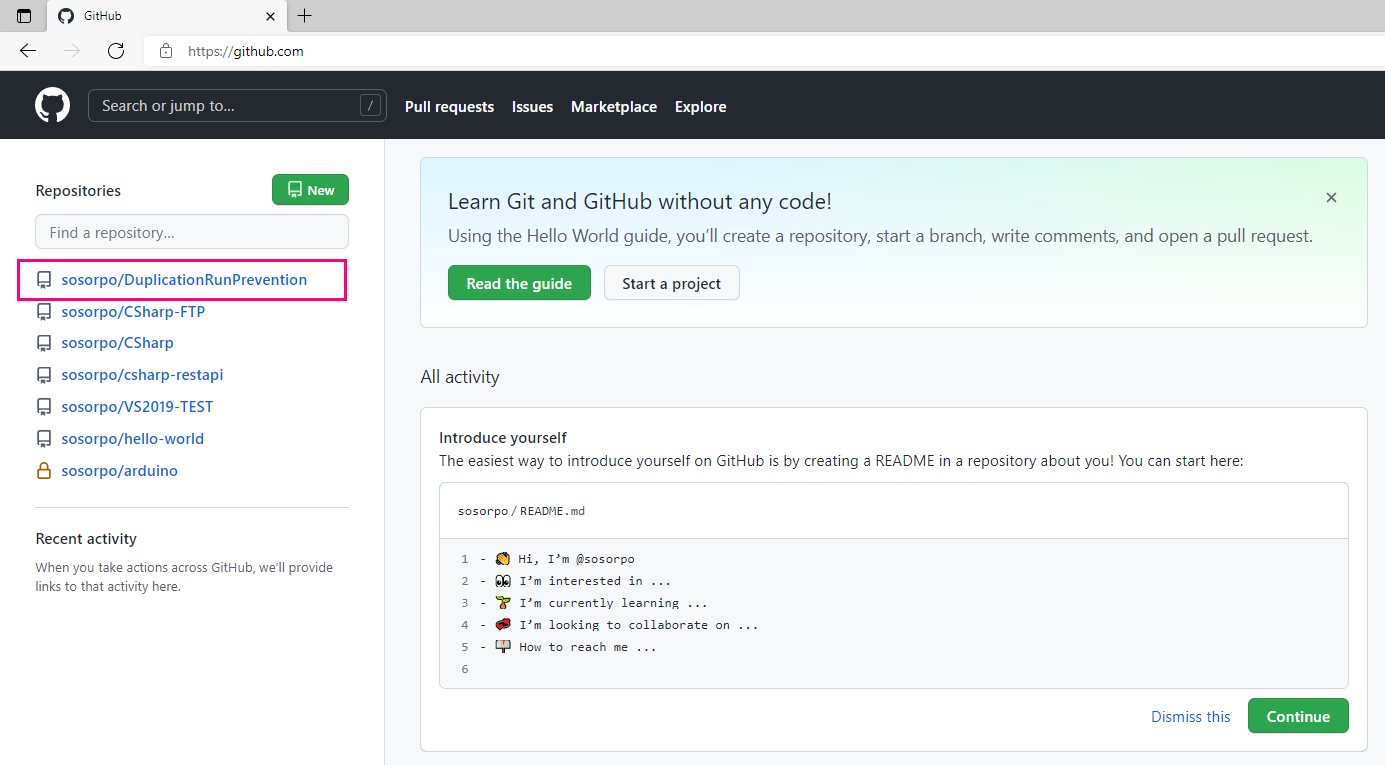Click the green Continue button

1298,716
